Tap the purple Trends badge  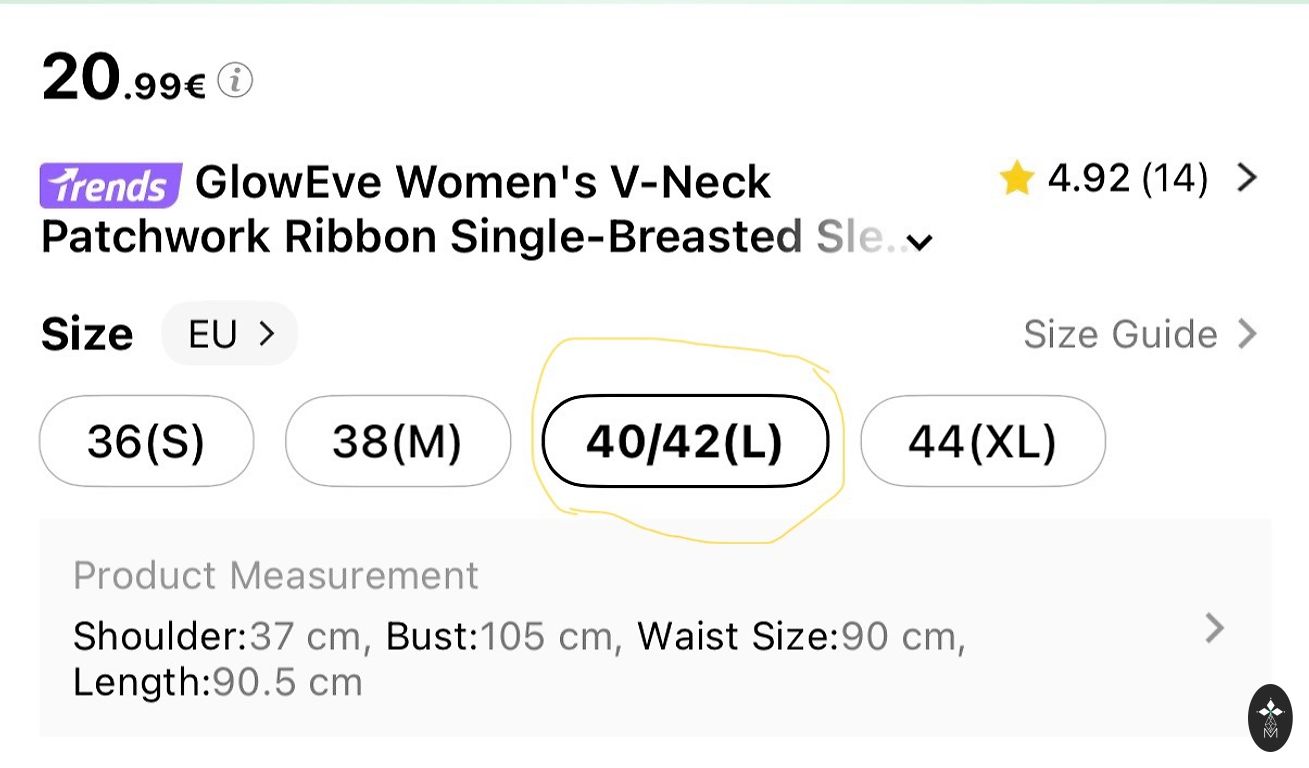point(110,185)
